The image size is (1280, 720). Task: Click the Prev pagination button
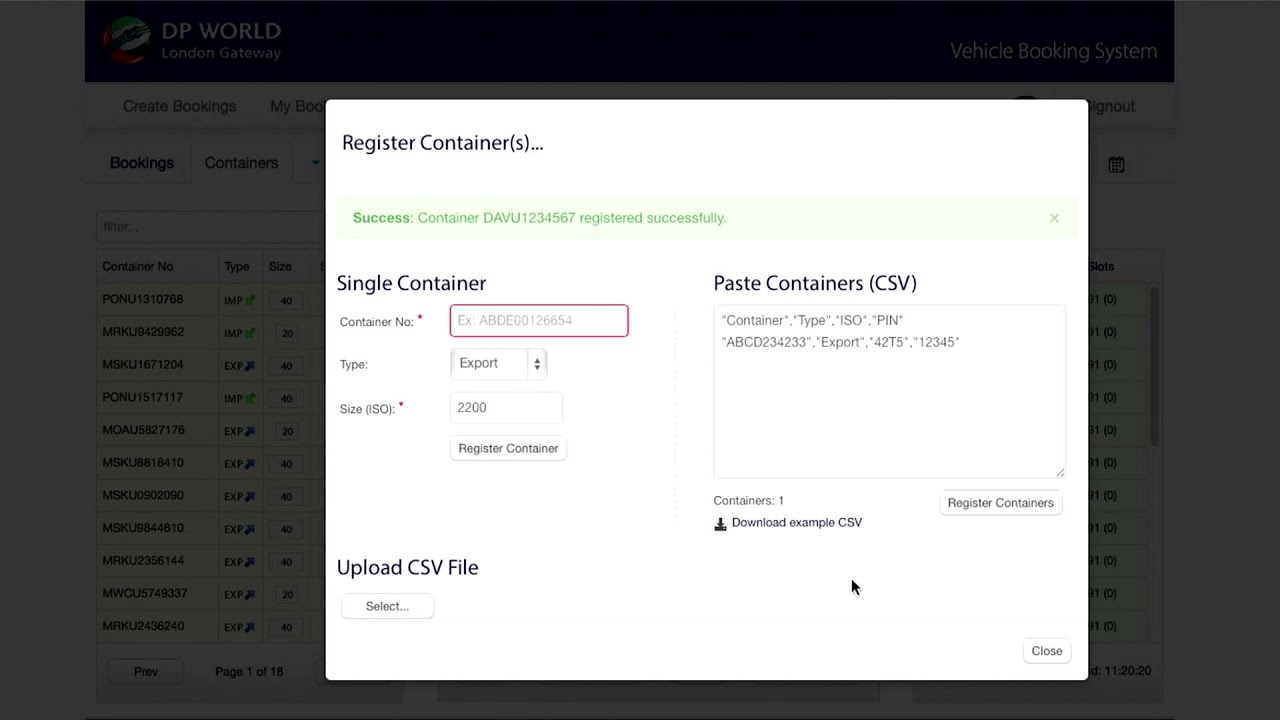pos(146,672)
